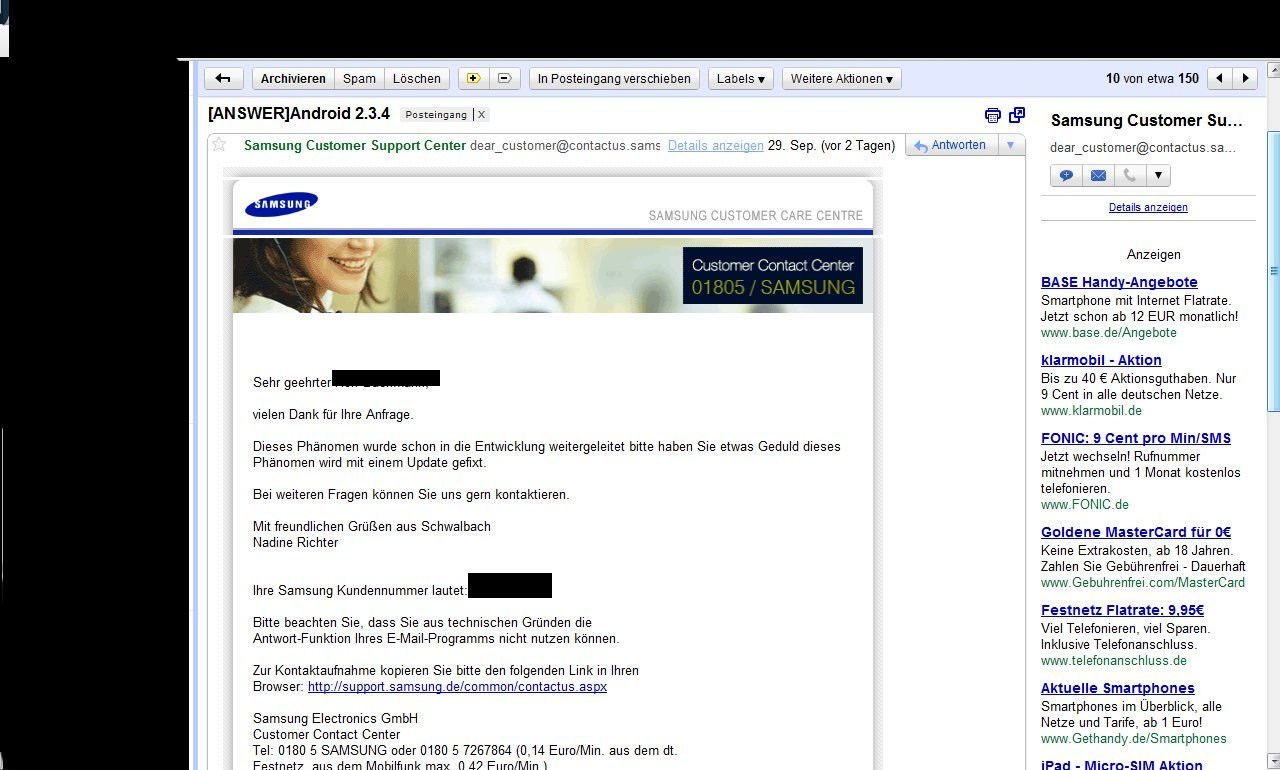Image resolution: width=1280 pixels, height=770 pixels.
Task: Click www.base.de/Angebote URL
Action: pyautogui.click(x=1109, y=332)
